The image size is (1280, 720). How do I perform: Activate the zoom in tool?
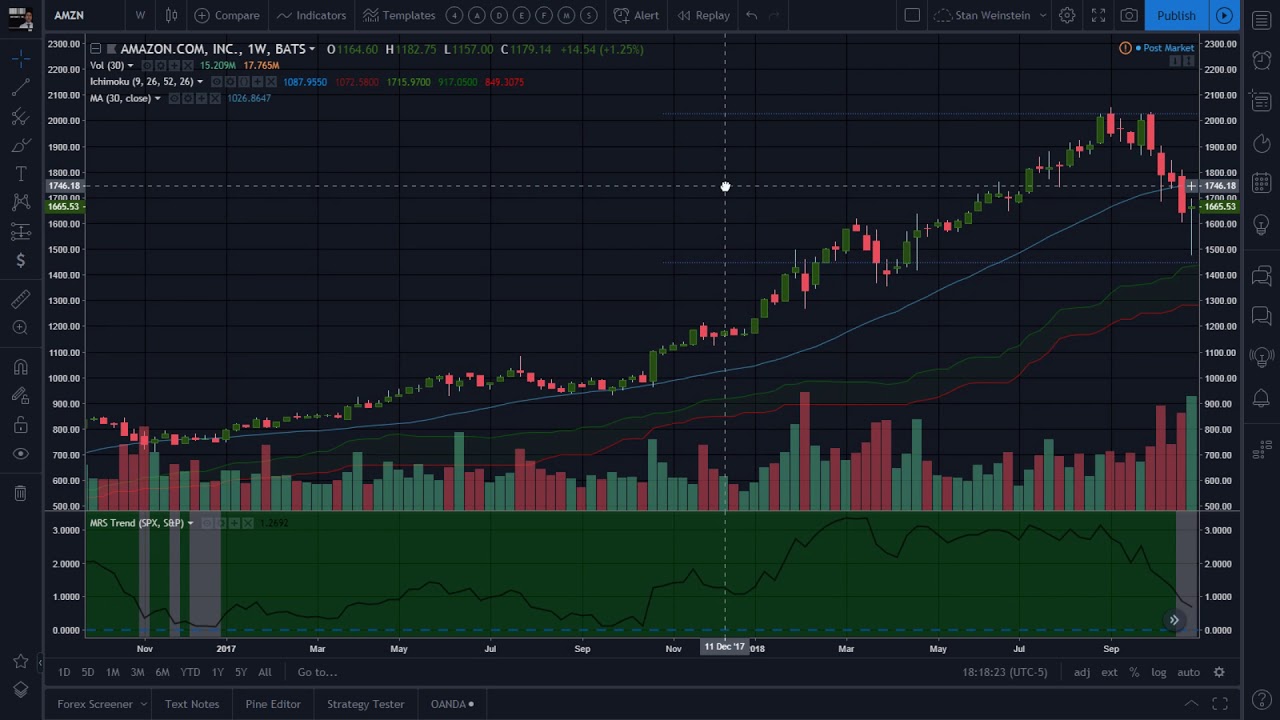point(20,327)
